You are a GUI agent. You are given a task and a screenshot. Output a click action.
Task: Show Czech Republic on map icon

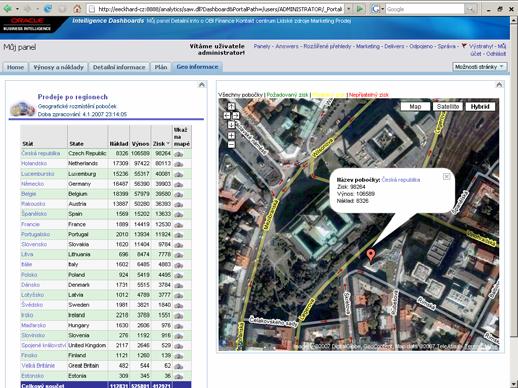pyautogui.click(x=179, y=154)
